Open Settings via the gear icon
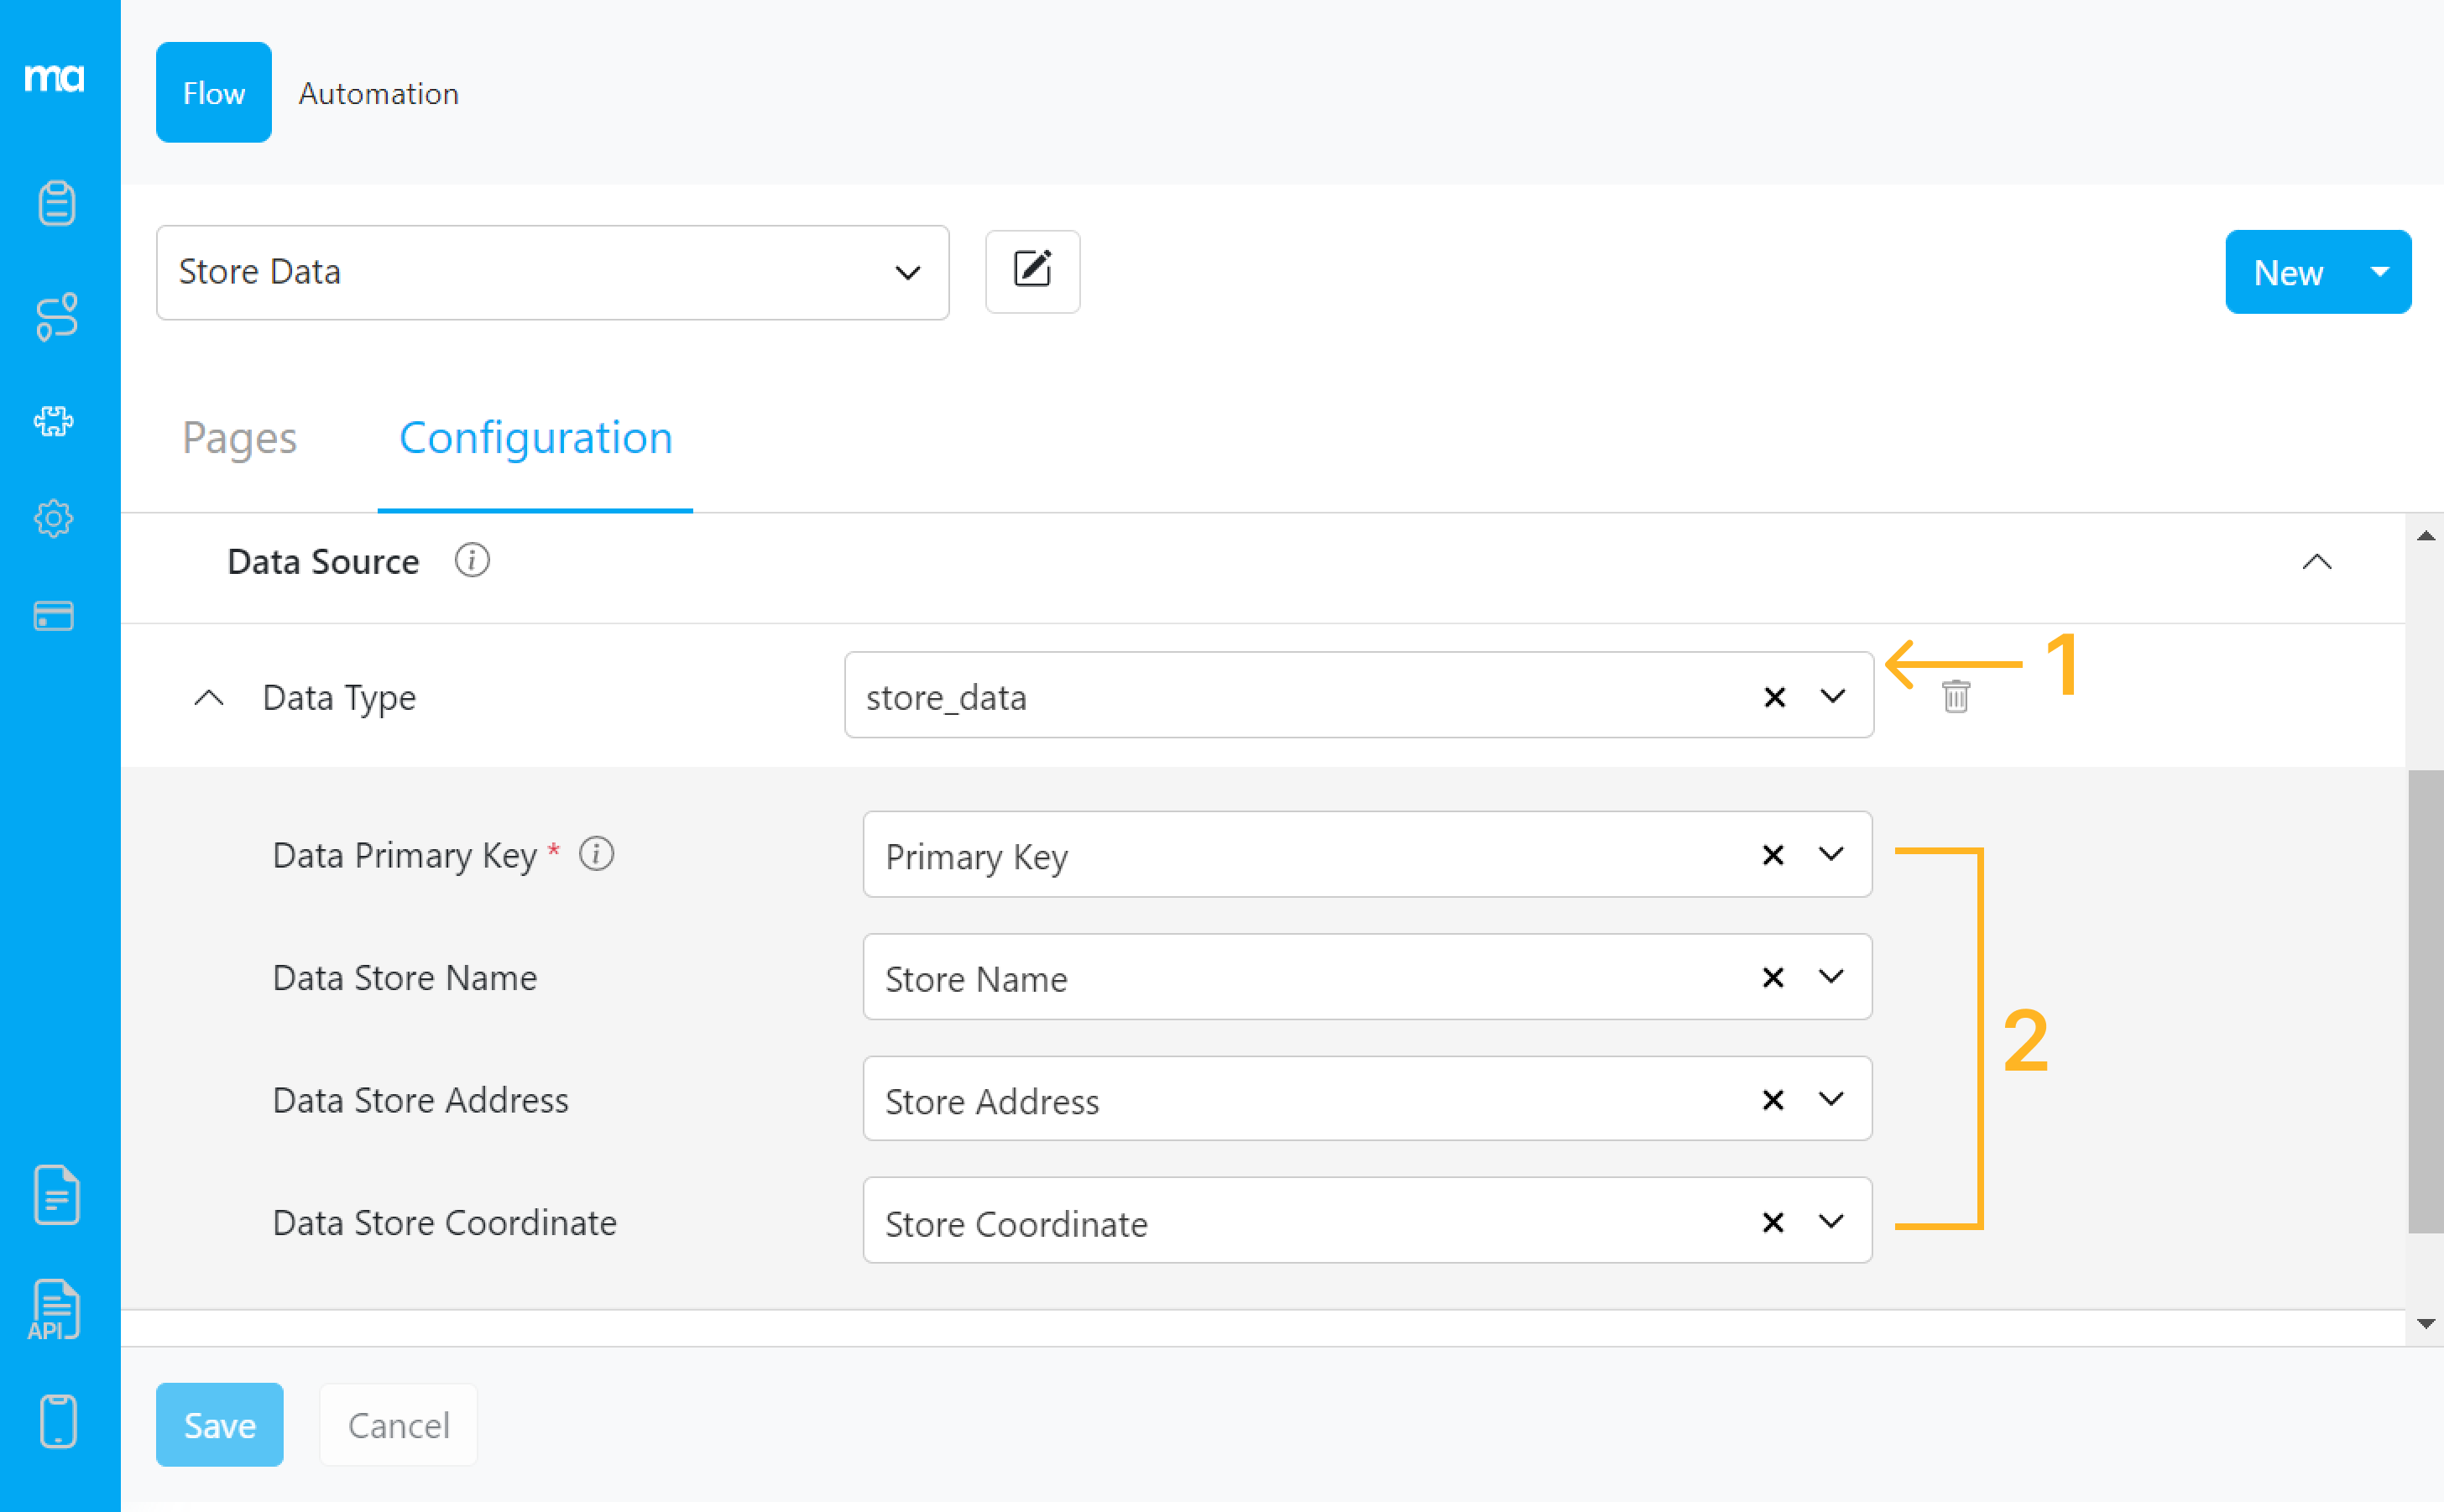This screenshot has height=1512, width=2444. (56, 518)
